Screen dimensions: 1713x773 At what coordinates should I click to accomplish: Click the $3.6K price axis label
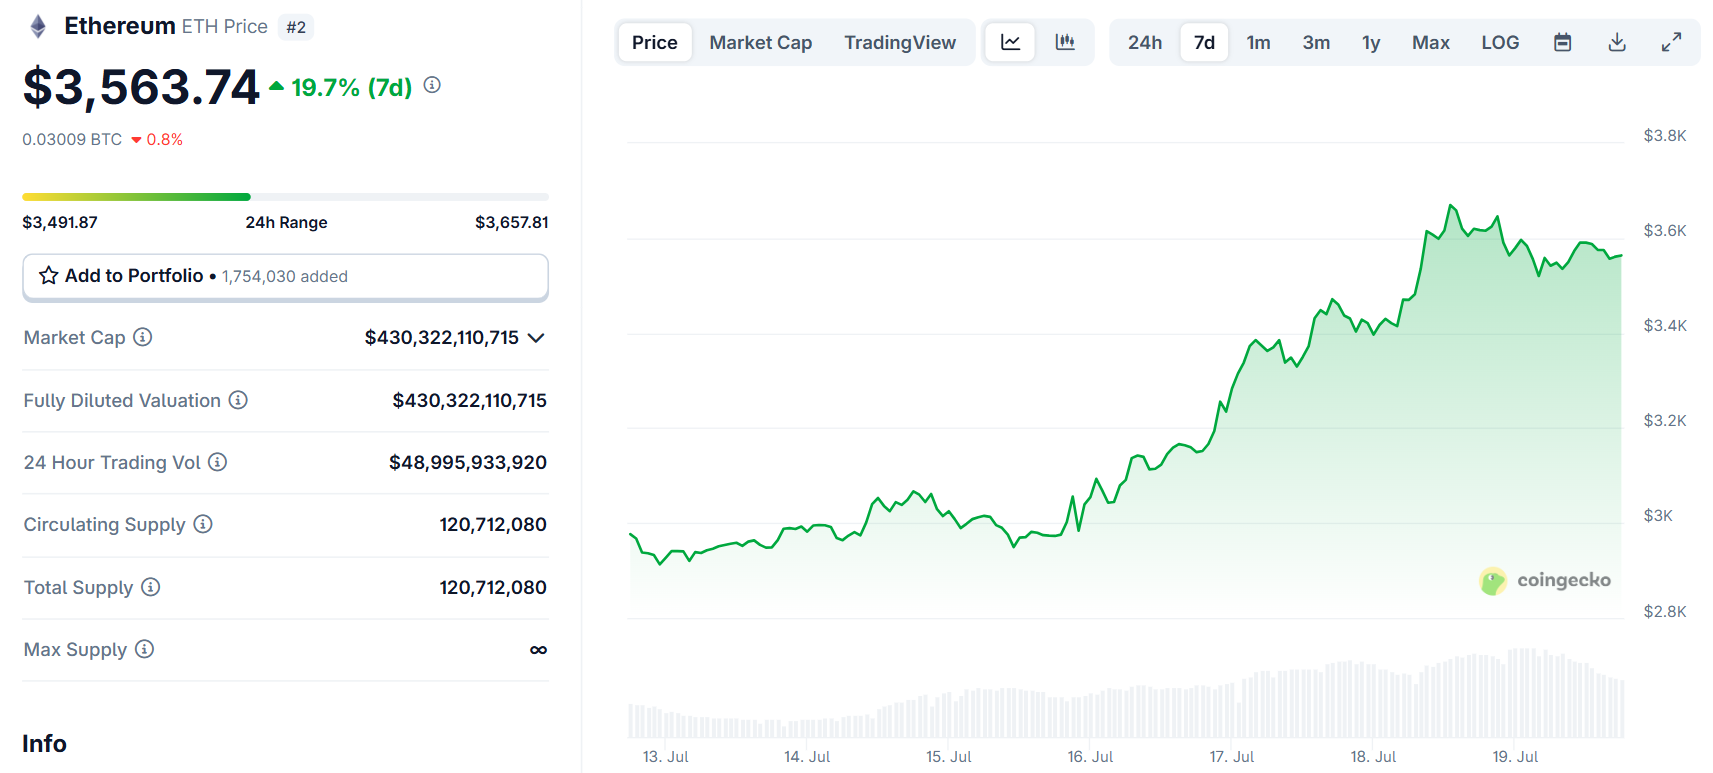[1665, 230]
